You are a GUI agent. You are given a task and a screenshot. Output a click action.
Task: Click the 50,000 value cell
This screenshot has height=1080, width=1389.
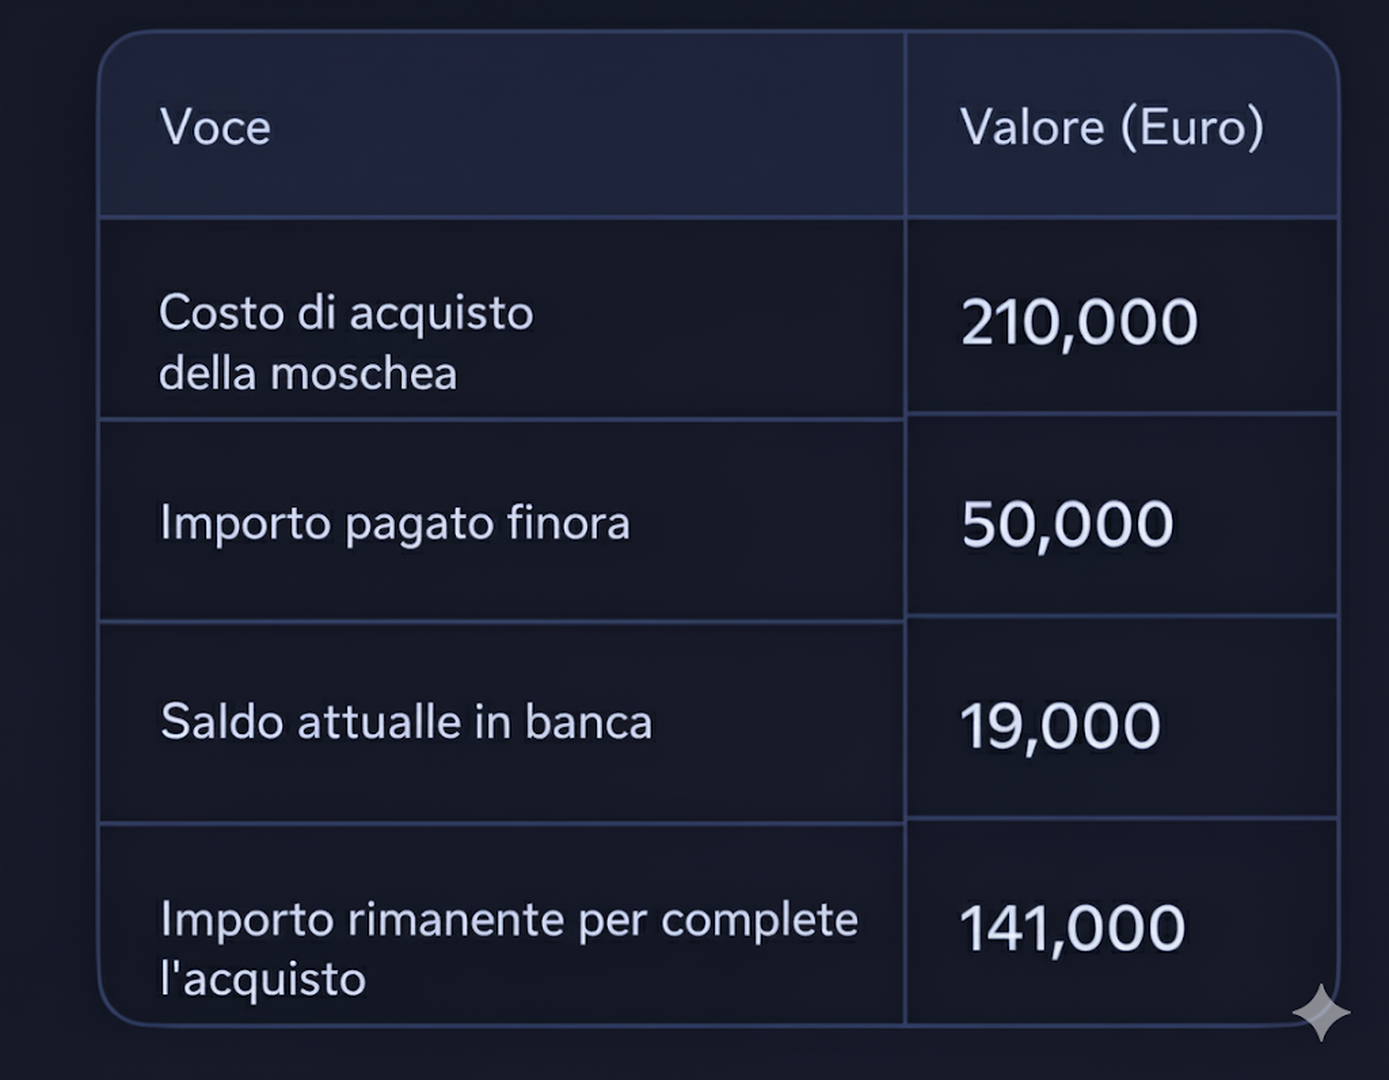[x=1067, y=523]
